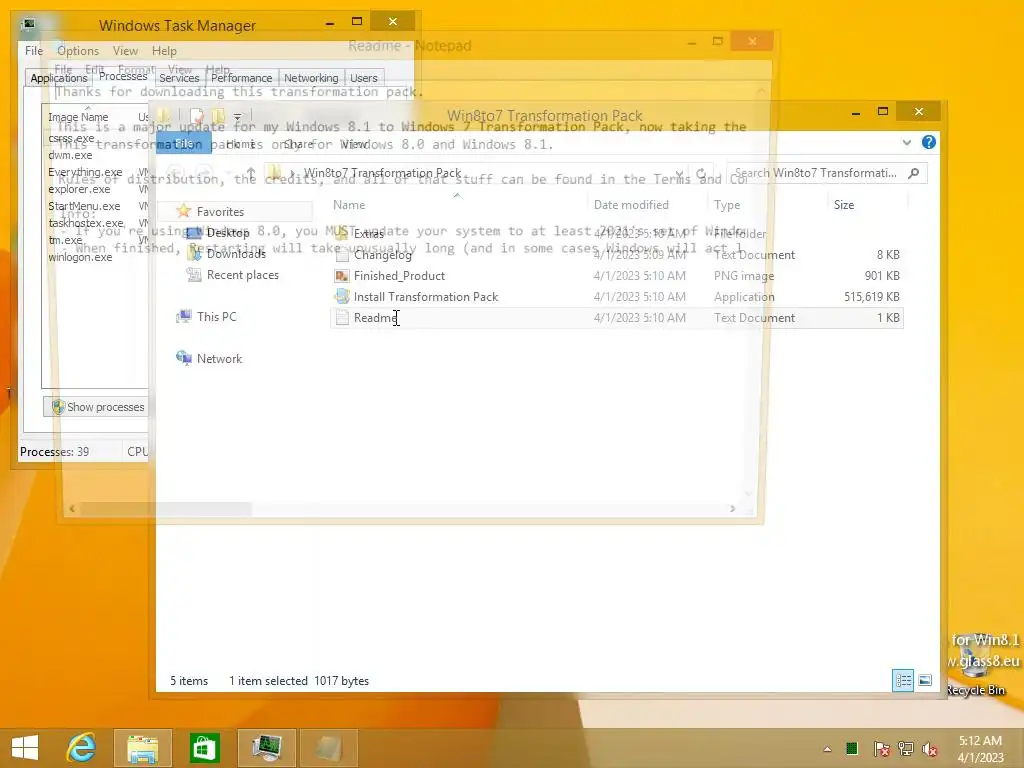
Task: Open the Share ribbon tab in Explorer
Action: pyautogui.click(x=298, y=144)
